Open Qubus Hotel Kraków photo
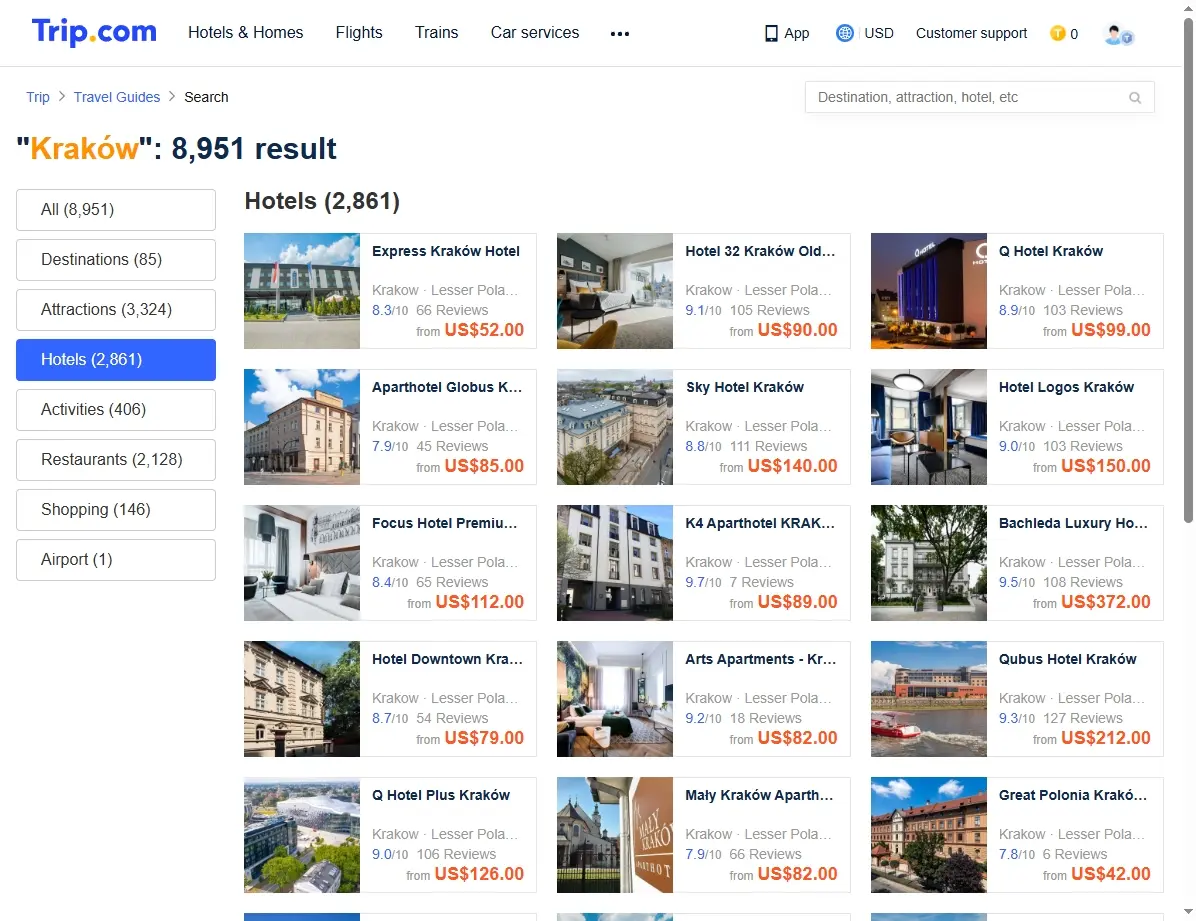Screen dimensions: 1196x921 click(929, 699)
